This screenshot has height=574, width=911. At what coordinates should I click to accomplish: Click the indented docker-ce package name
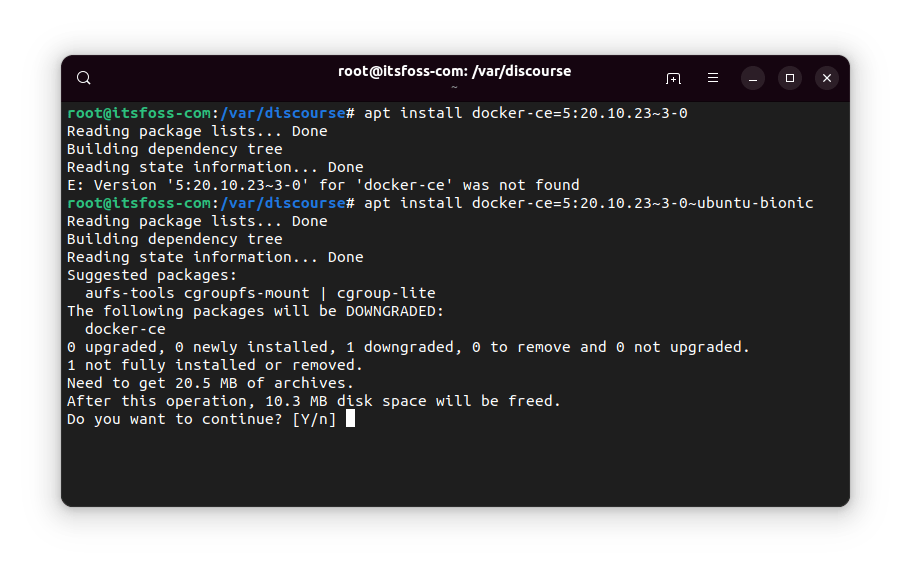click(x=125, y=329)
